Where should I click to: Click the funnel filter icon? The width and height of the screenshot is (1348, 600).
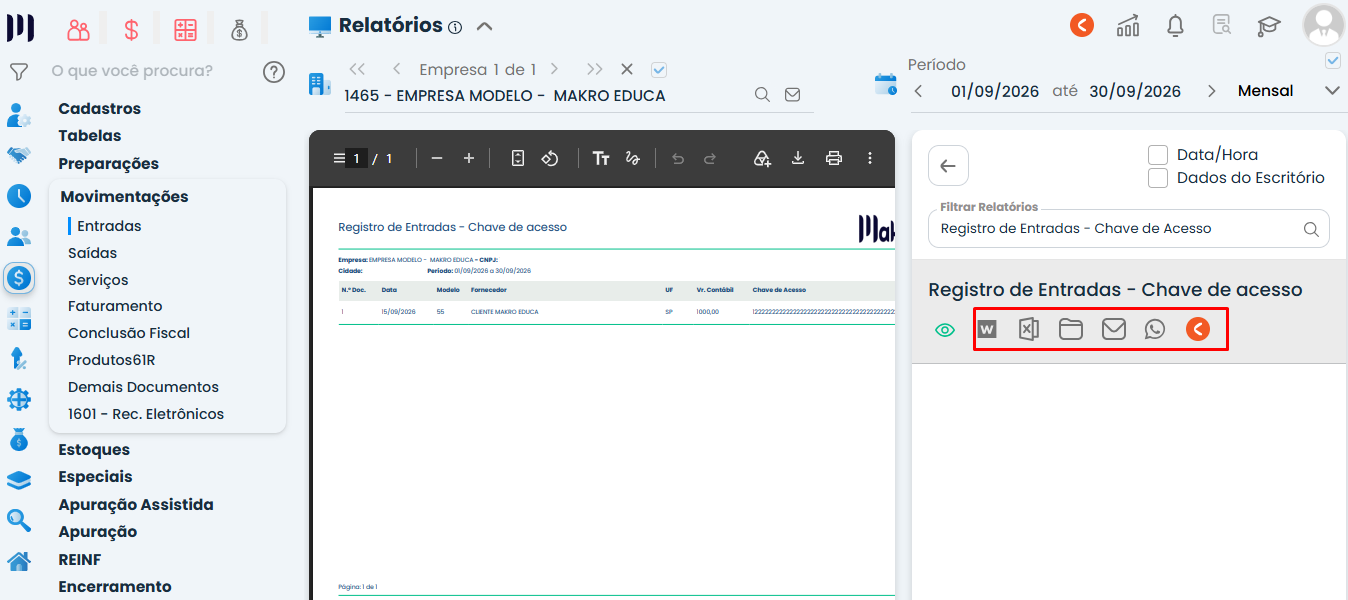pyautogui.click(x=18, y=72)
